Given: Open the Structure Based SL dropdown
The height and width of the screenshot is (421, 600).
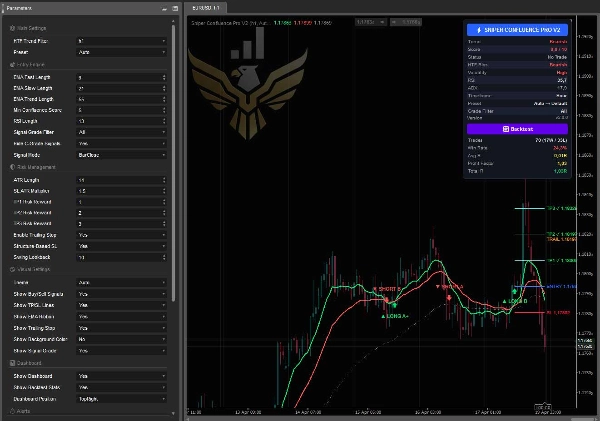Looking at the screenshot, I should tap(121, 246).
